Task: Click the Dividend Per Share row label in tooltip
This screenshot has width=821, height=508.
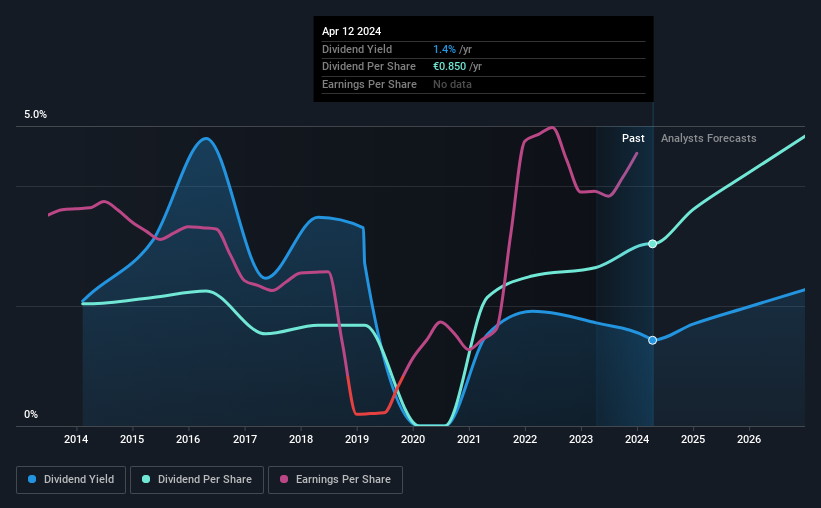Action: coord(369,67)
